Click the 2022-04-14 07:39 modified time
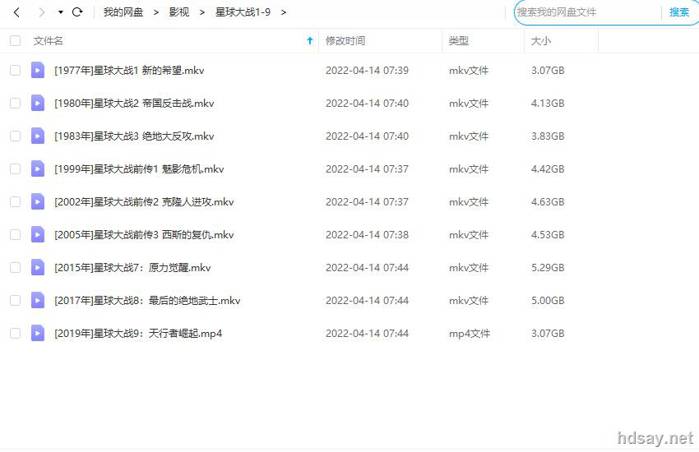This screenshot has width=699, height=452. pos(367,70)
